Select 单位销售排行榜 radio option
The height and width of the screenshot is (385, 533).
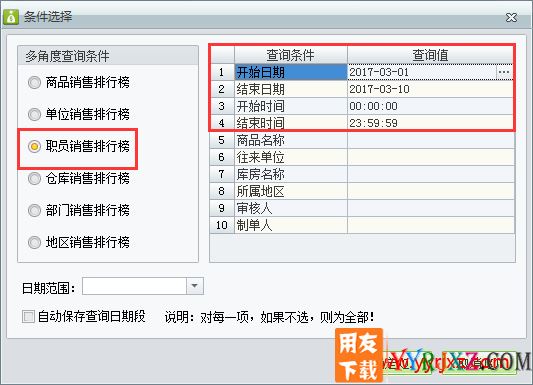tap(34, 114)
